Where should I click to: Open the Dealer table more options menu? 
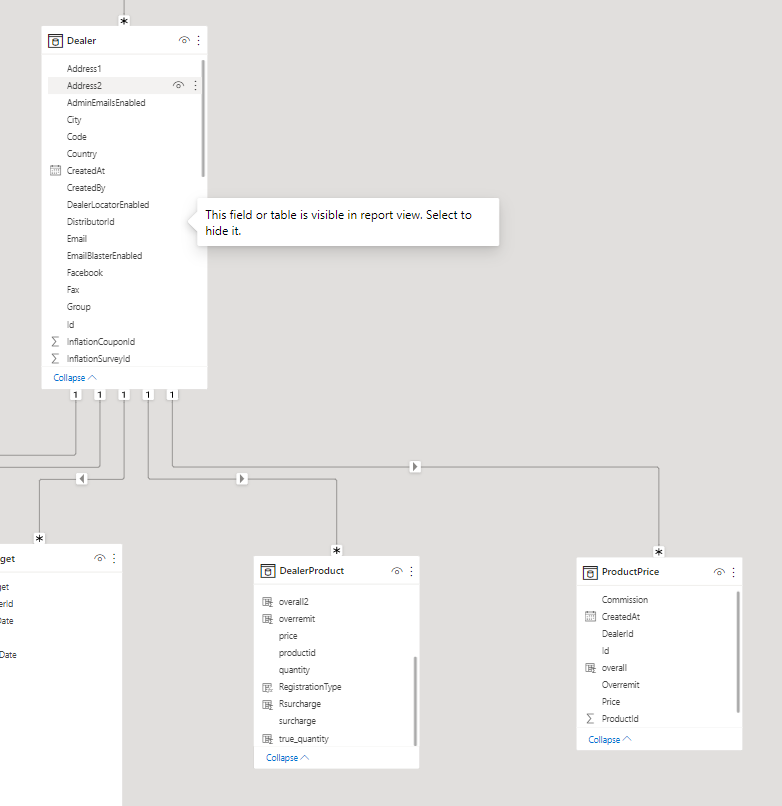tap(198, 40)
